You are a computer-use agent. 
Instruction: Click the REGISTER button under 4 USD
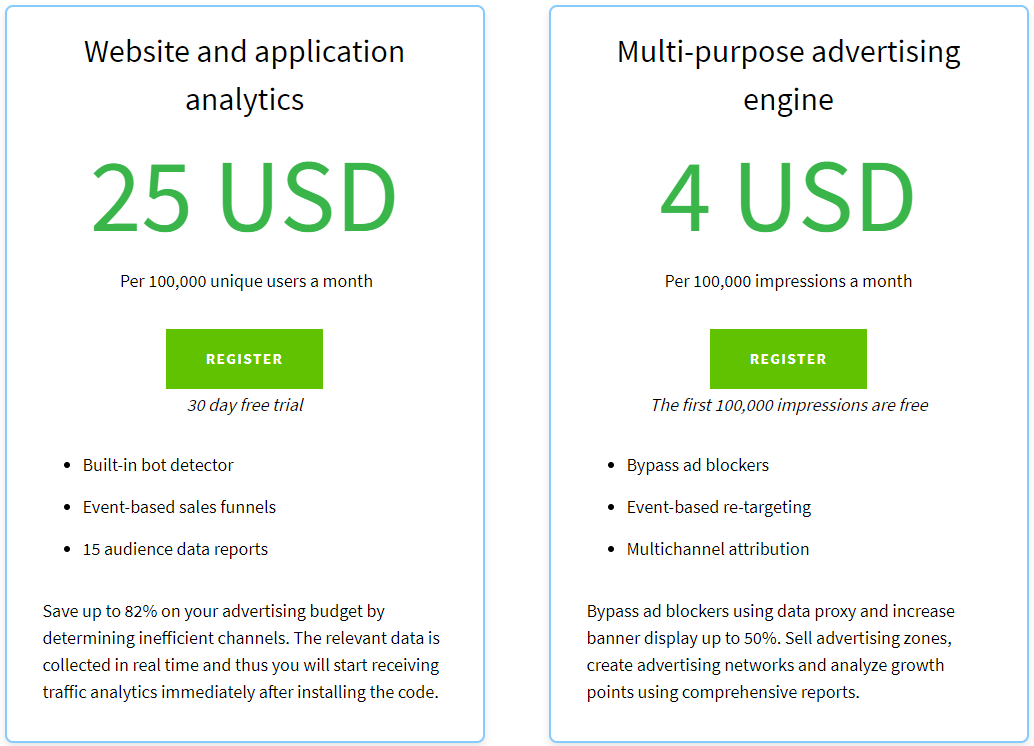(788, 358)
